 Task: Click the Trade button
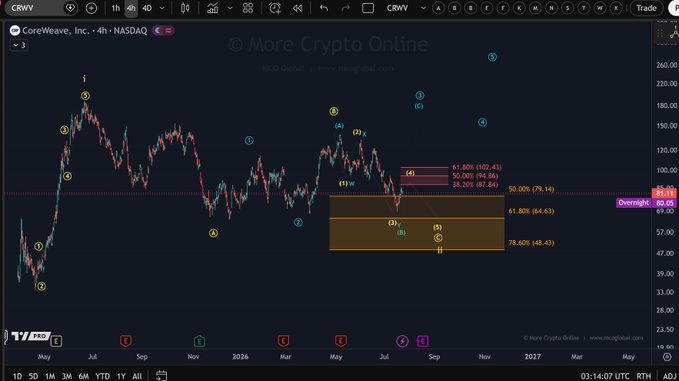[x=646, y=8]
